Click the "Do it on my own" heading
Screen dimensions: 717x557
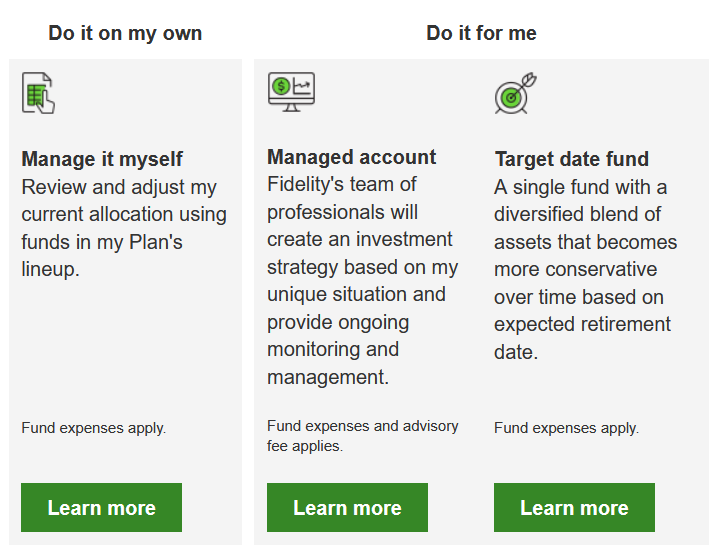[125, 33]
